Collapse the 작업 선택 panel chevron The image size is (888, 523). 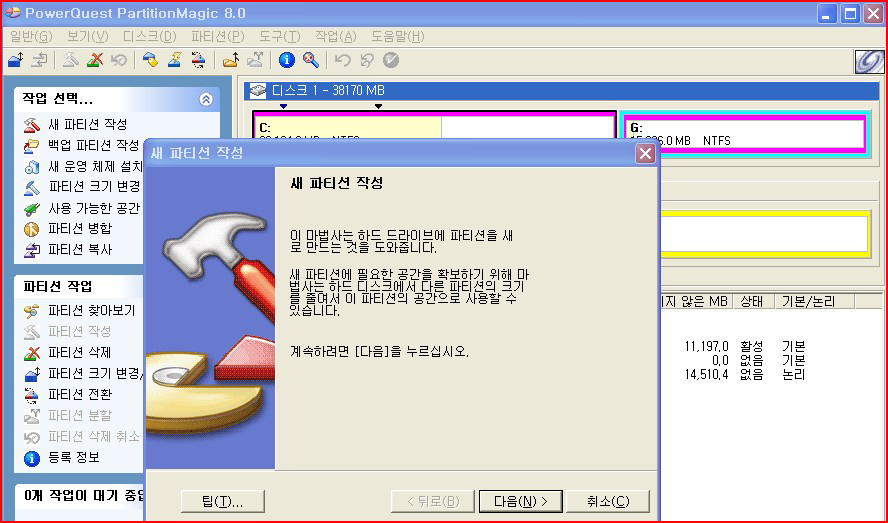(x=206, y=99)
